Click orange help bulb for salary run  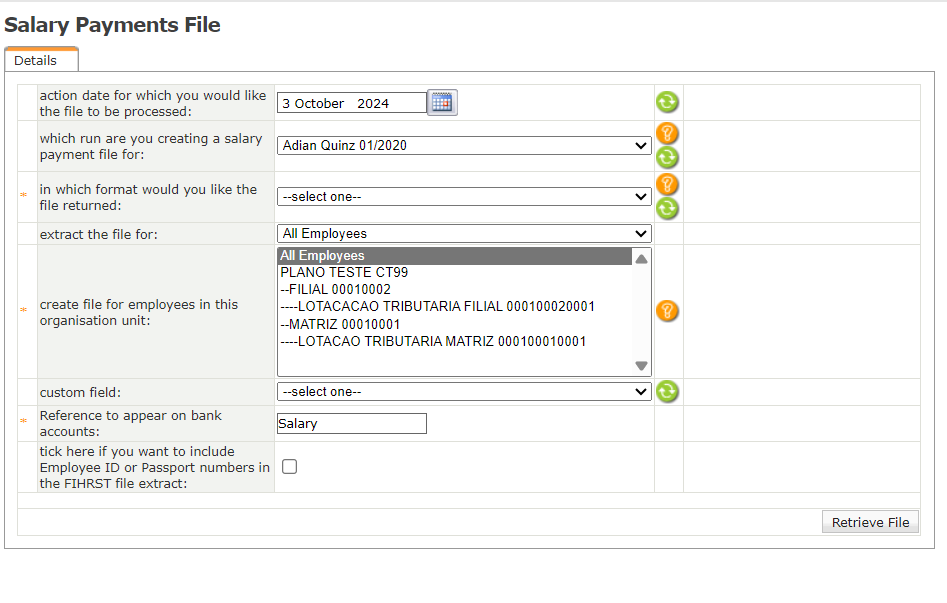click(x=667, y=133)
